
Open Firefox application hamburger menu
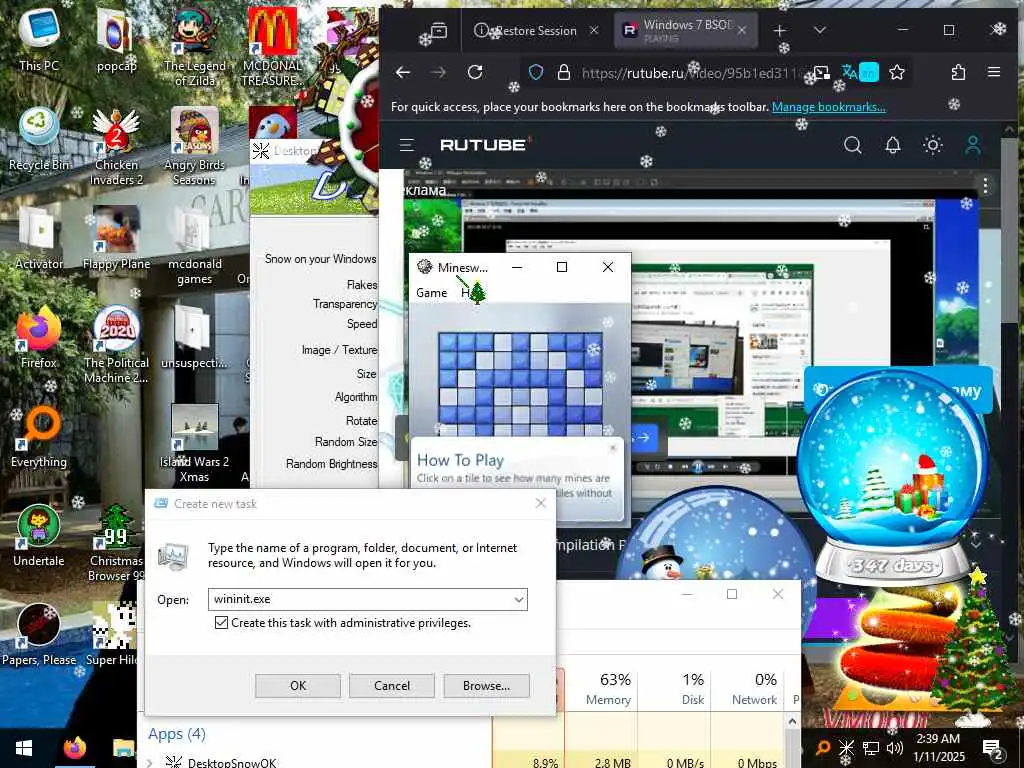(x=994, y=72)
